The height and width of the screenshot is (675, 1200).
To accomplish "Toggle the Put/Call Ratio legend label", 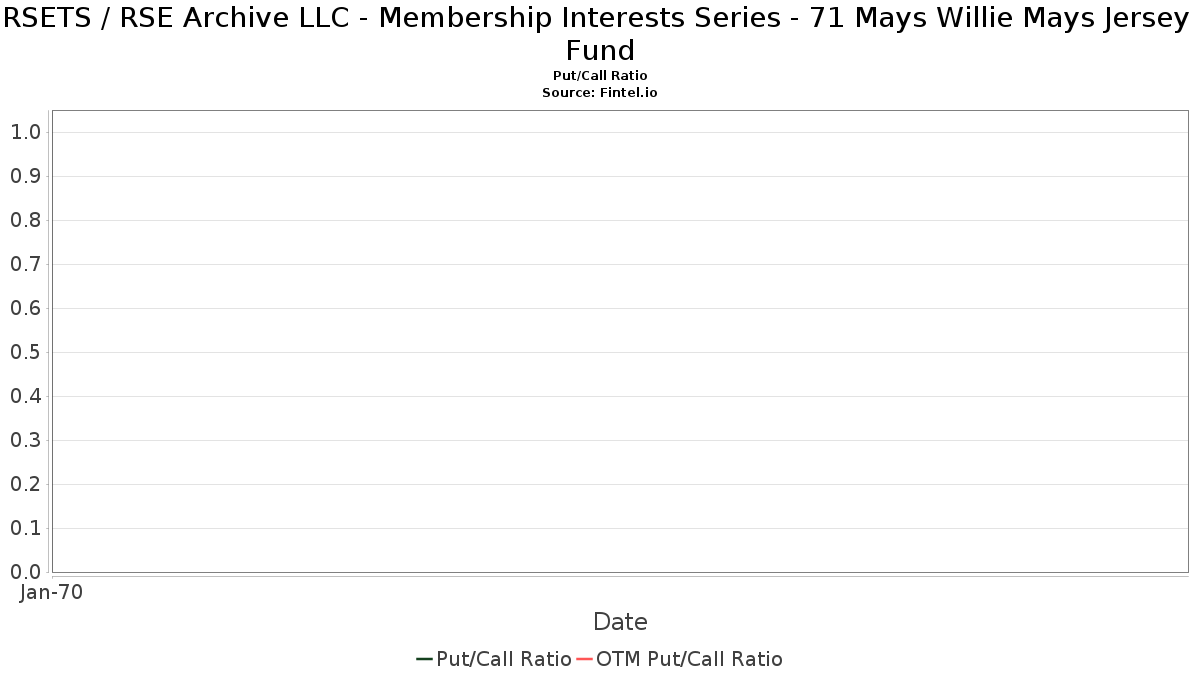I will point(504,659).
